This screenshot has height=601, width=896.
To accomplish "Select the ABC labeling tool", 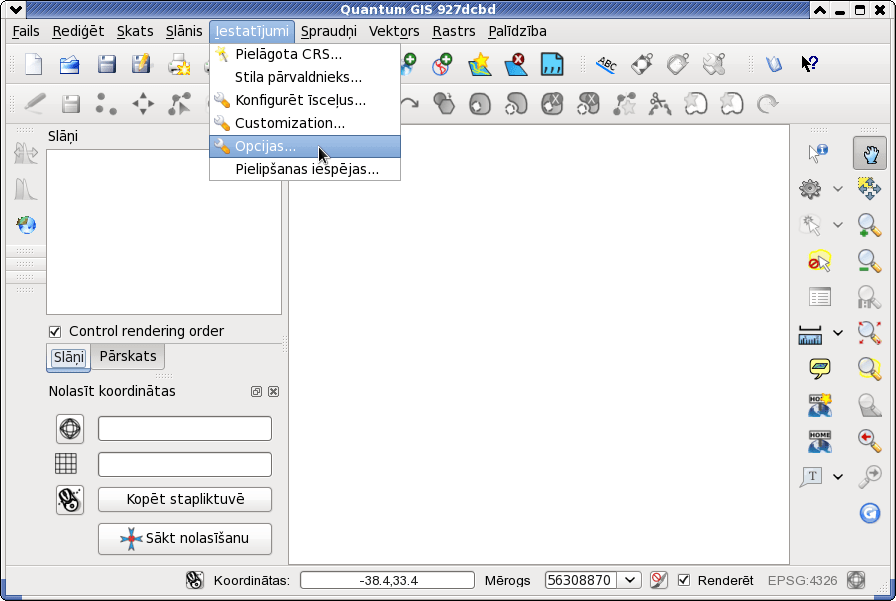I will 606,65.
